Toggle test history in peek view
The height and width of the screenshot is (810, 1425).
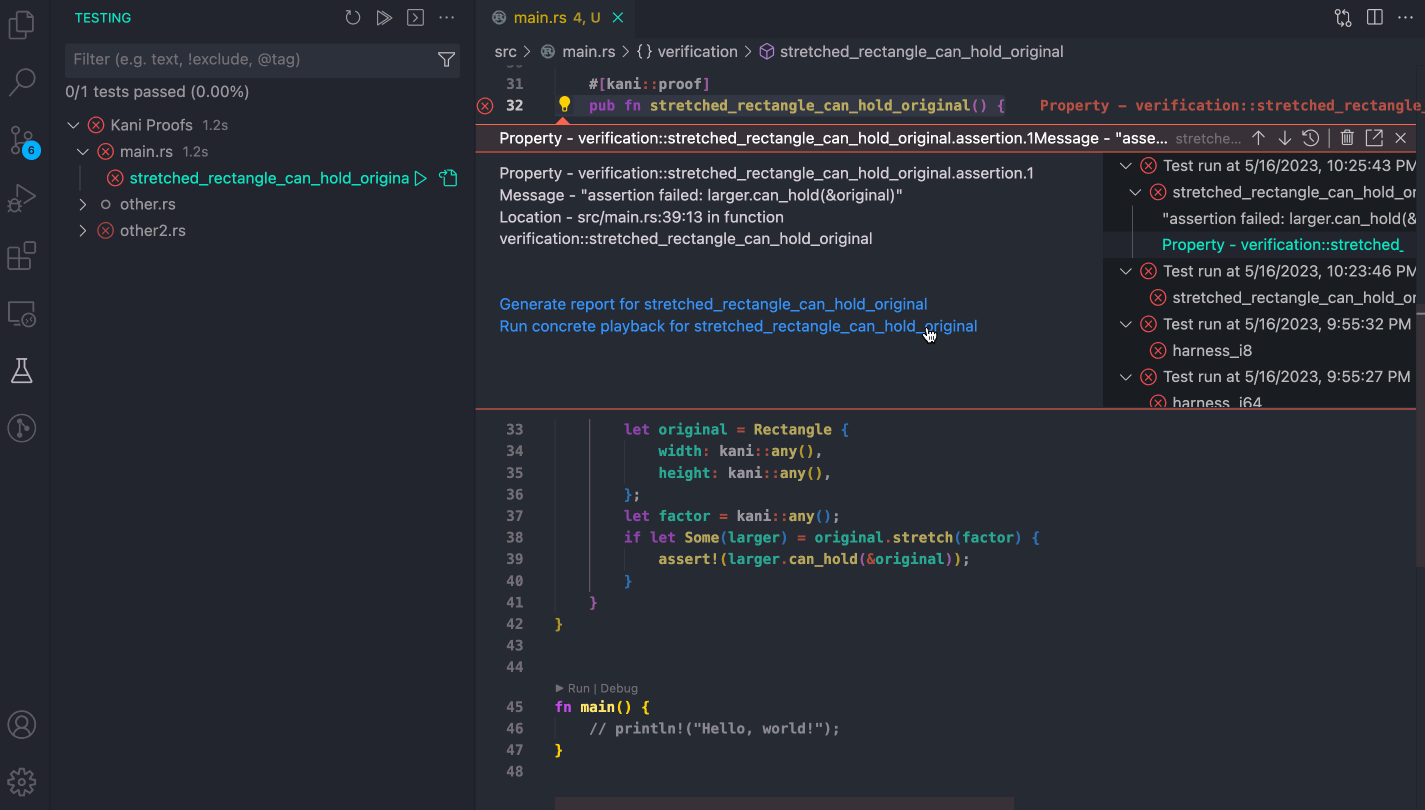click(1311, 138)
